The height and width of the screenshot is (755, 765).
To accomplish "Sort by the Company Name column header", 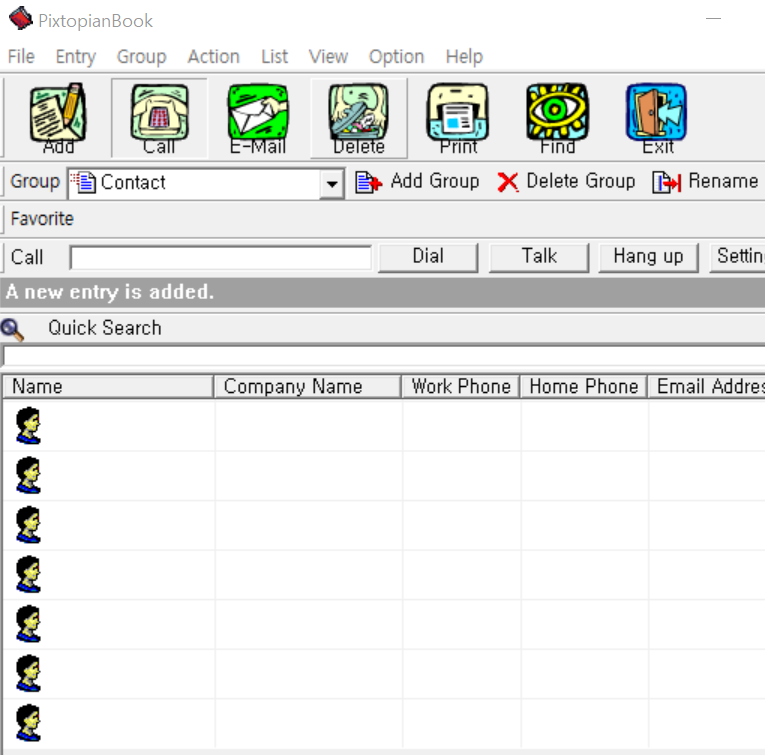I will 308,387.
